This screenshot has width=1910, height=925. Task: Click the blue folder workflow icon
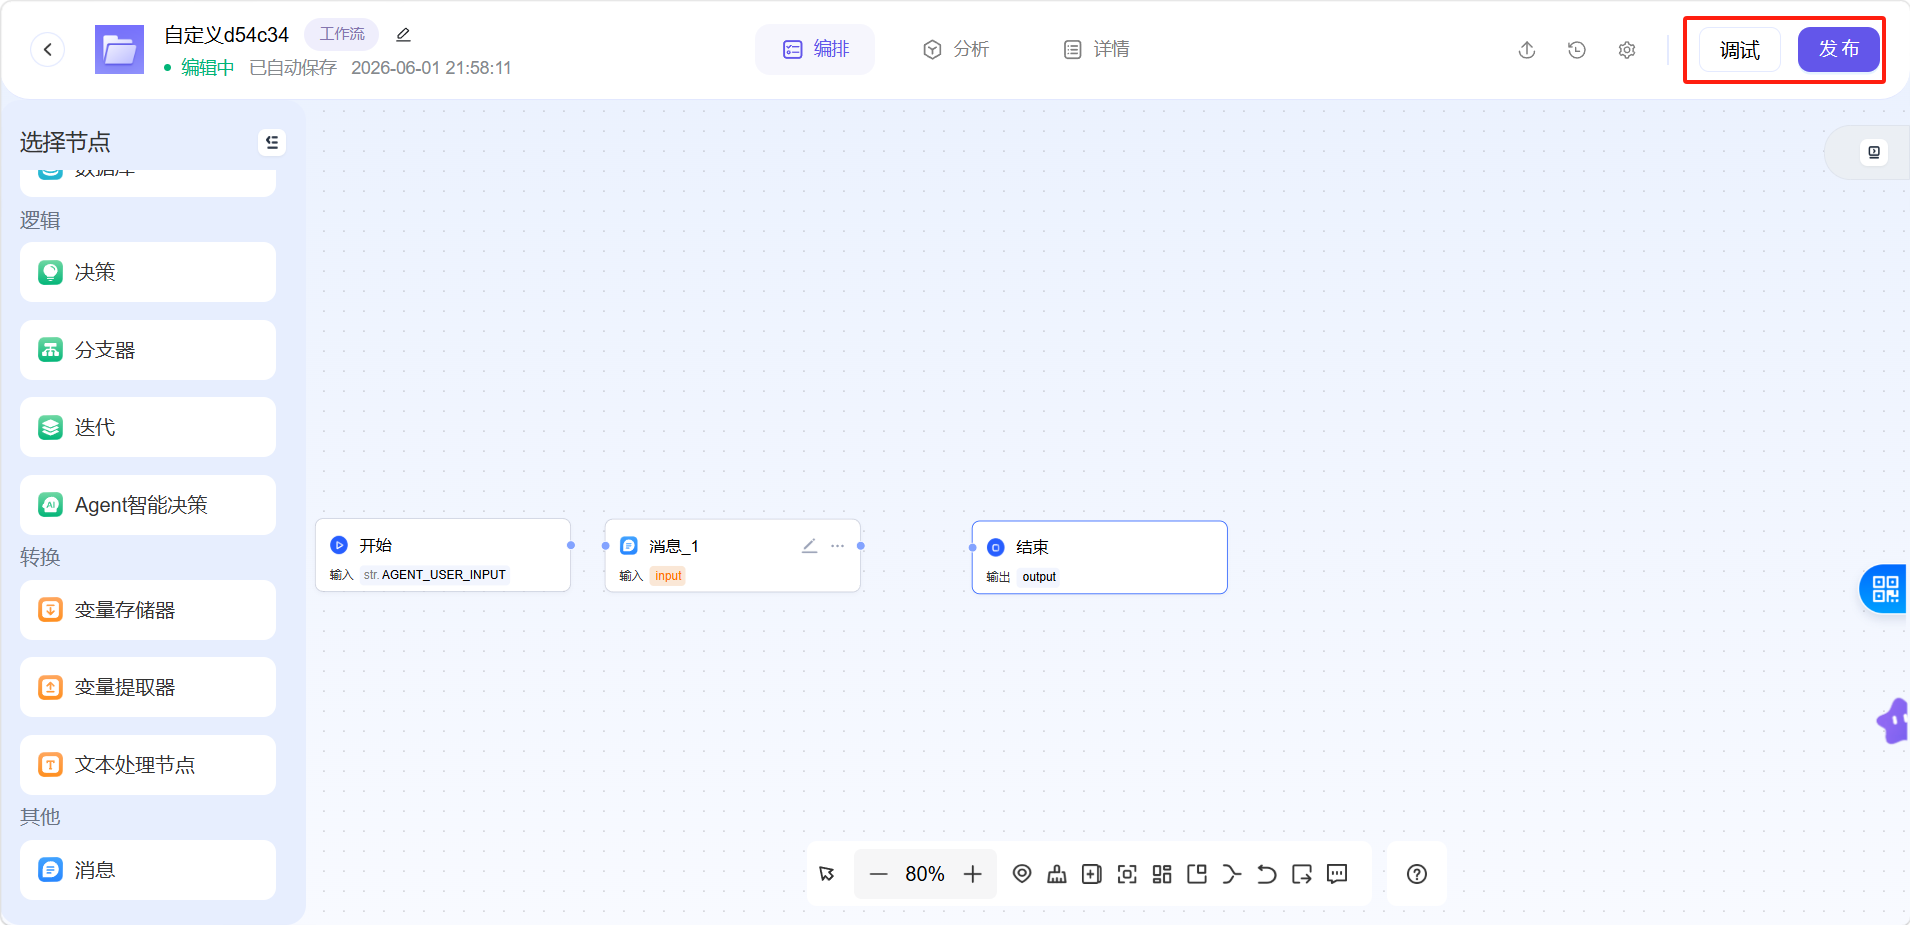point(119,50)
